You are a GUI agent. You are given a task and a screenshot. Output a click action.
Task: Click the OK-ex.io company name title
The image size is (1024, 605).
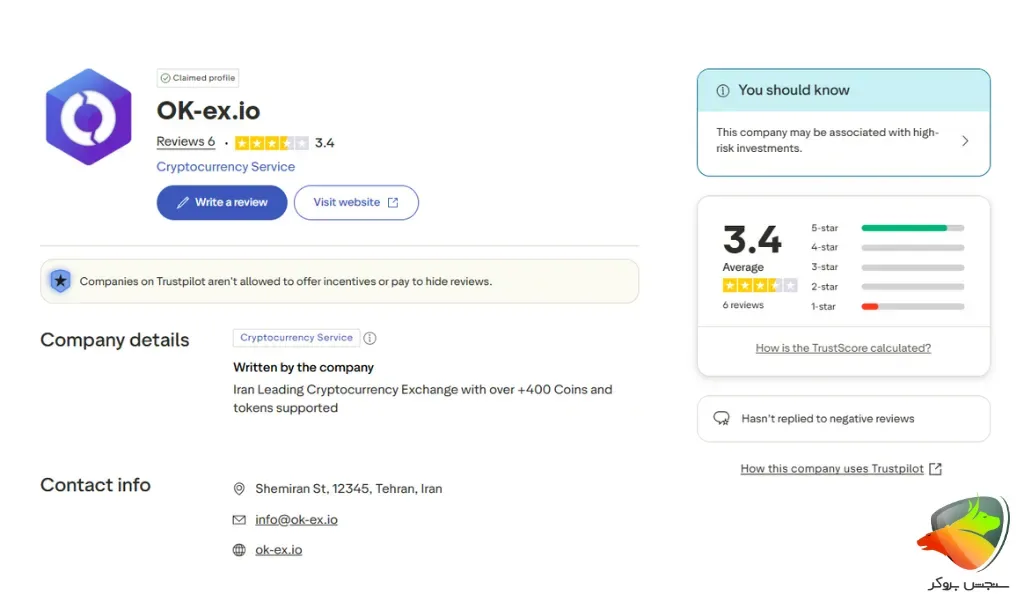click(208, 110)
